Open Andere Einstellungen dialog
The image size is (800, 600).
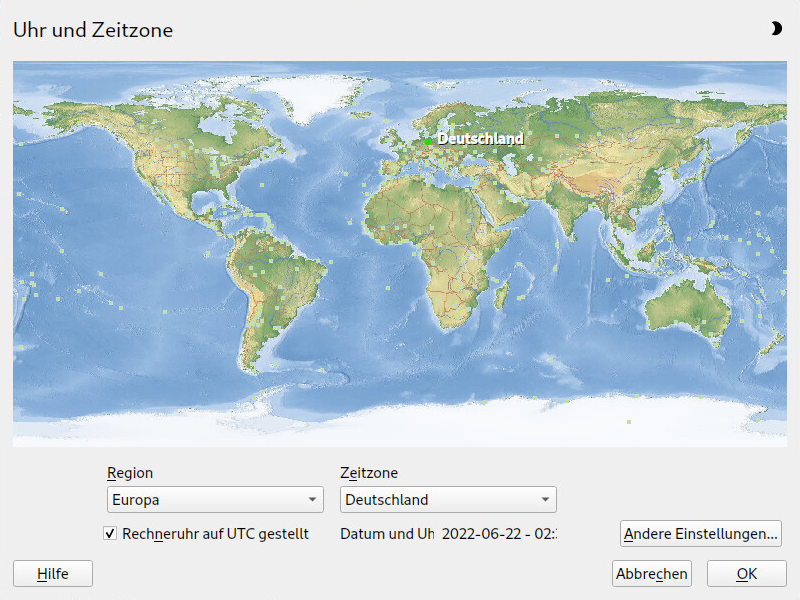(700, 534)
